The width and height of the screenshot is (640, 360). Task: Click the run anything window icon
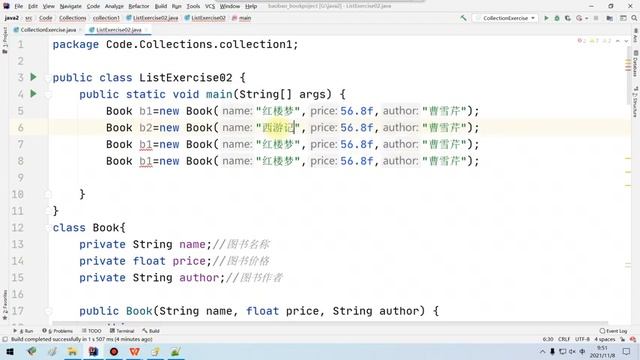coord(623,18)
